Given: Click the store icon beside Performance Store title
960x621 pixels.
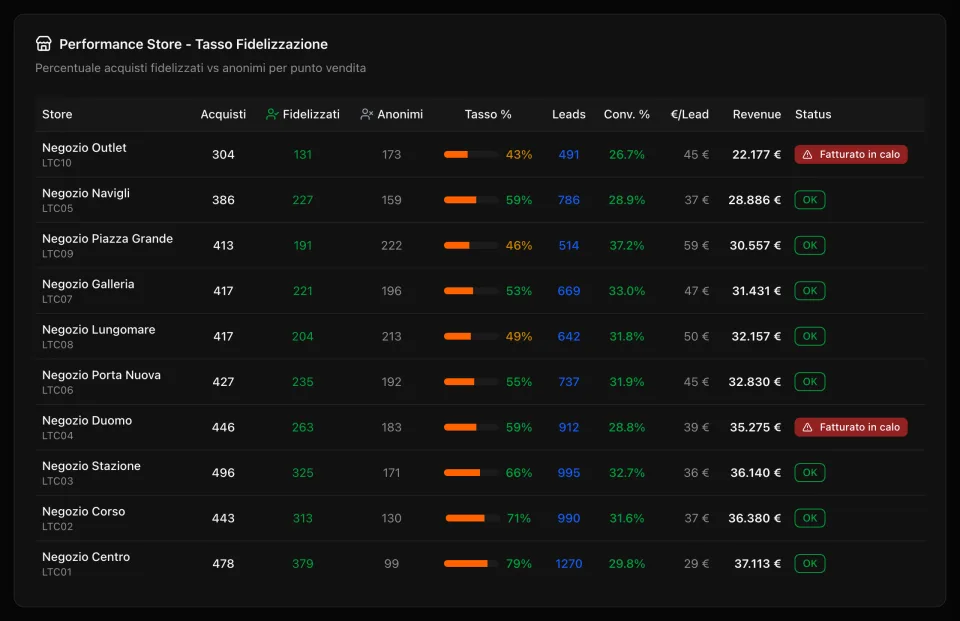Looking at the screenshot, I should click(43, 43).
